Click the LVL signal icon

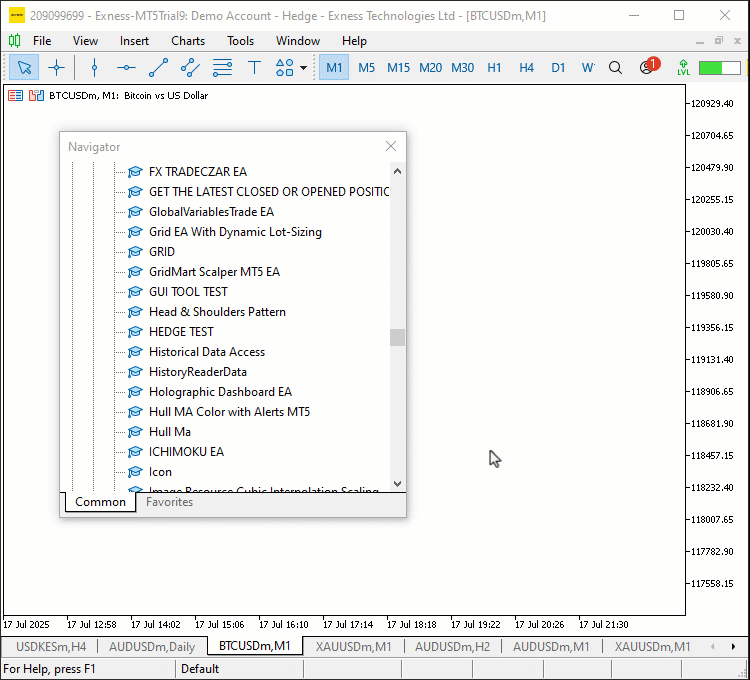pyautogui.click(x=683, y=67)
